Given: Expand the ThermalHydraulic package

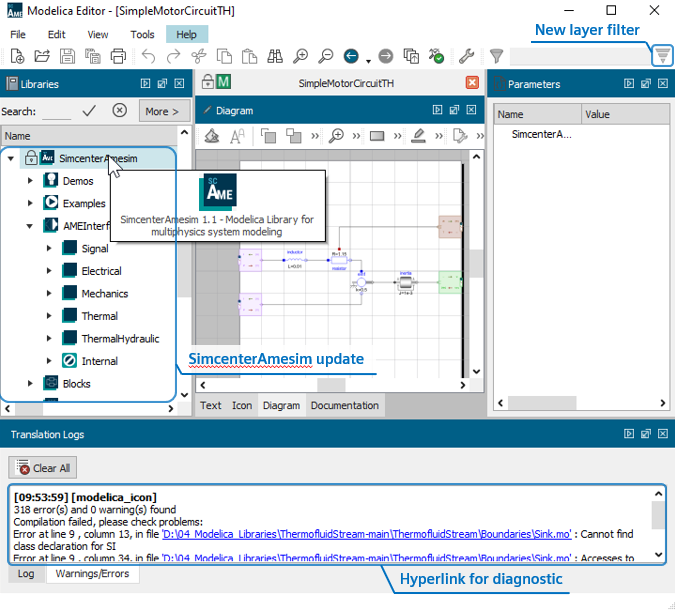Looking at the screenshot, I should click(x=49, y=338).
